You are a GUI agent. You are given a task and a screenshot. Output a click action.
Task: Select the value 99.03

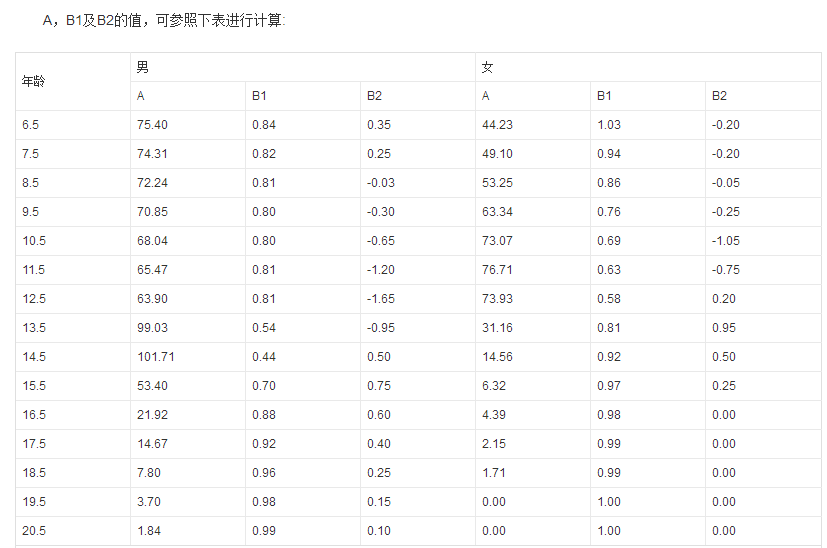point(152,328)
